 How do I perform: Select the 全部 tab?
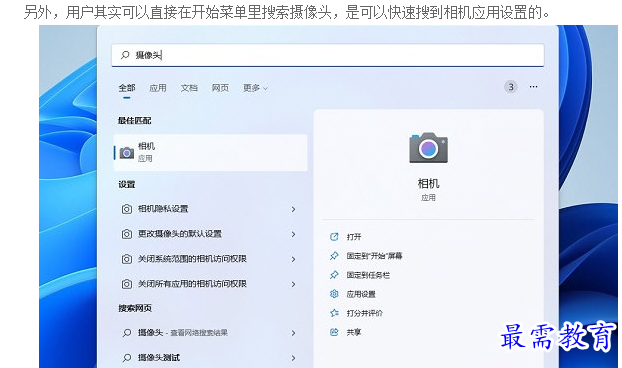point(127,88)
